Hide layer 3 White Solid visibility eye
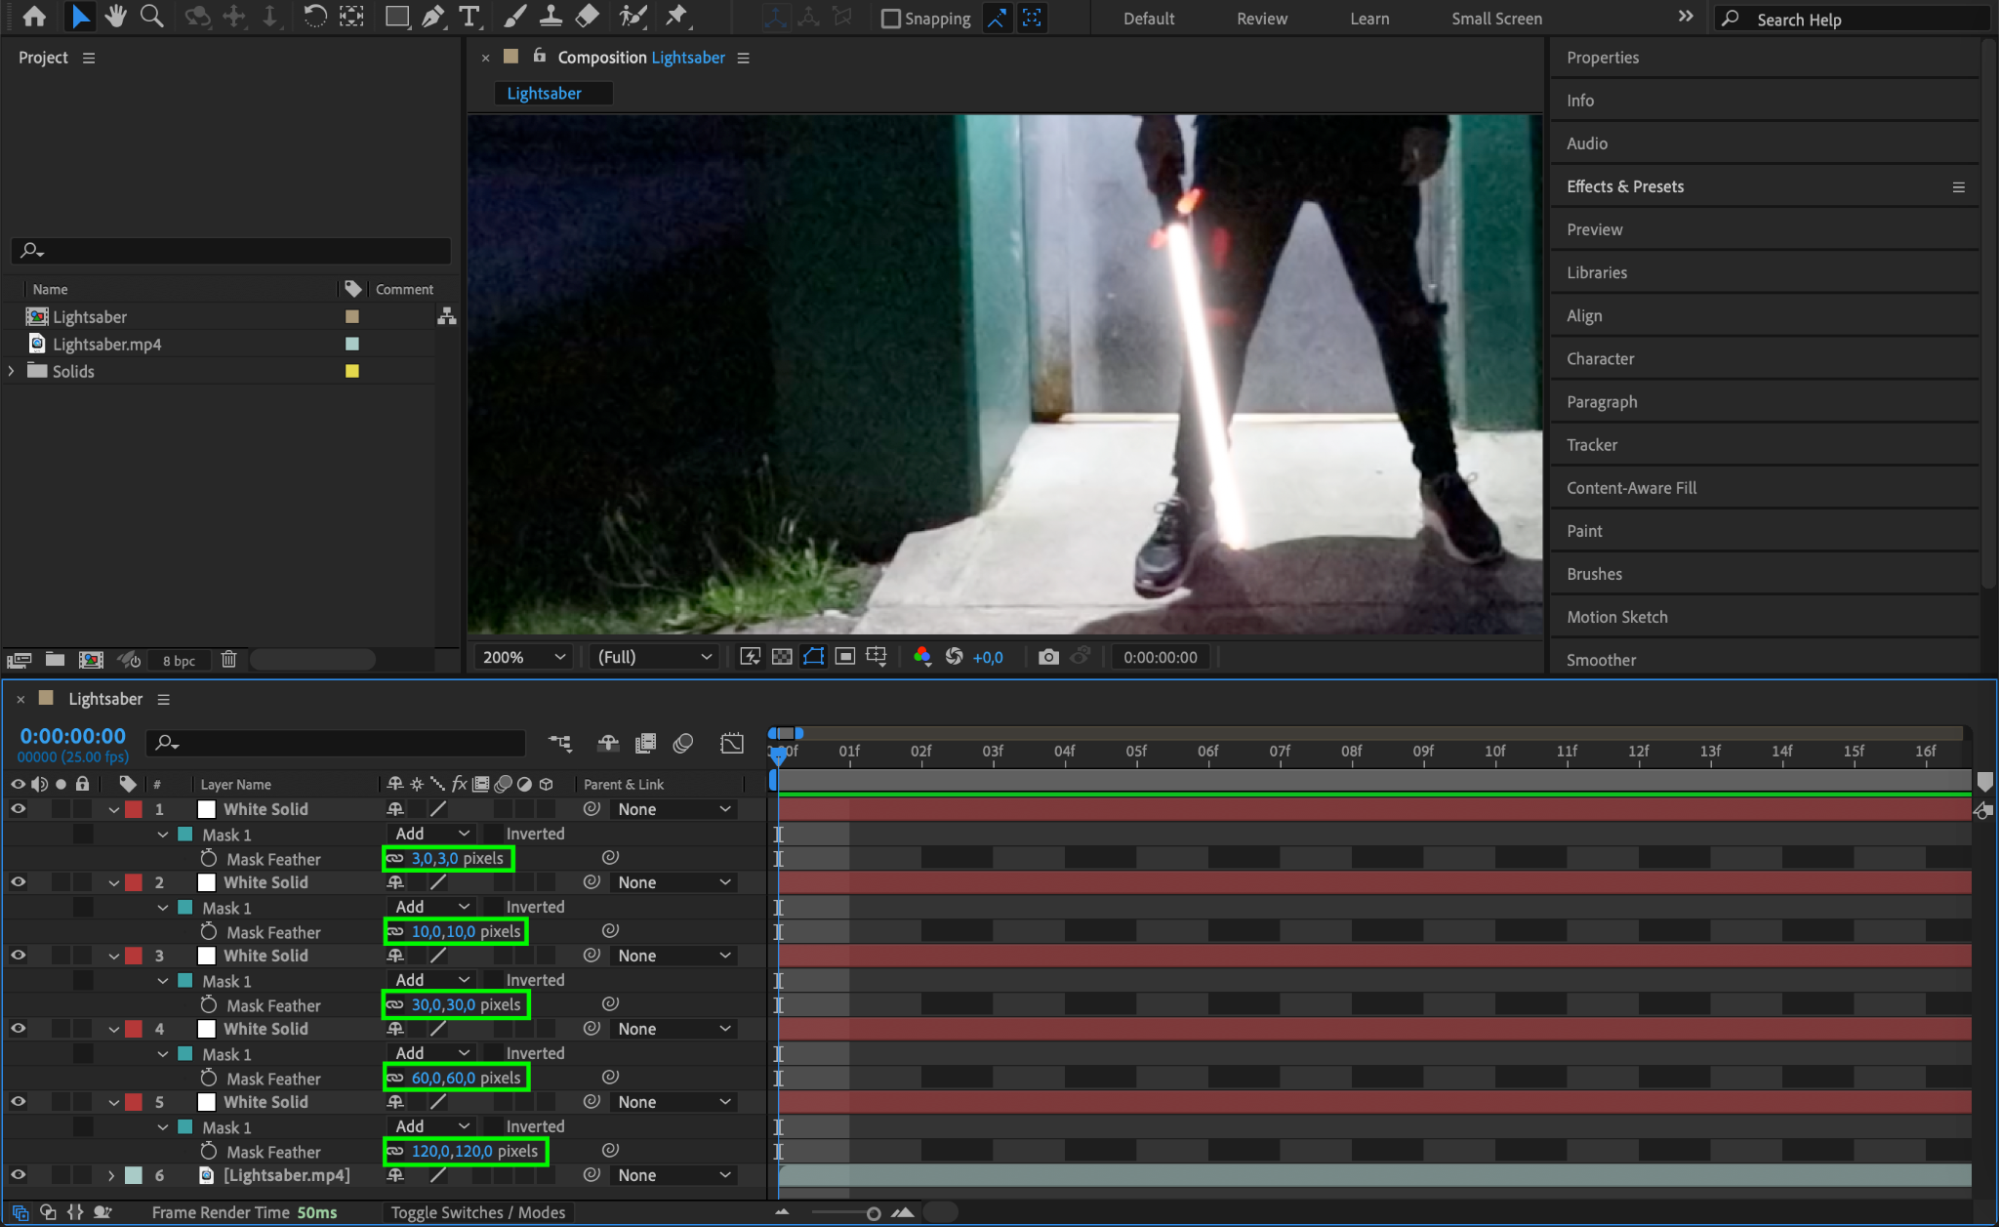Screen dimensions: 1999x1227 [18, 955]
